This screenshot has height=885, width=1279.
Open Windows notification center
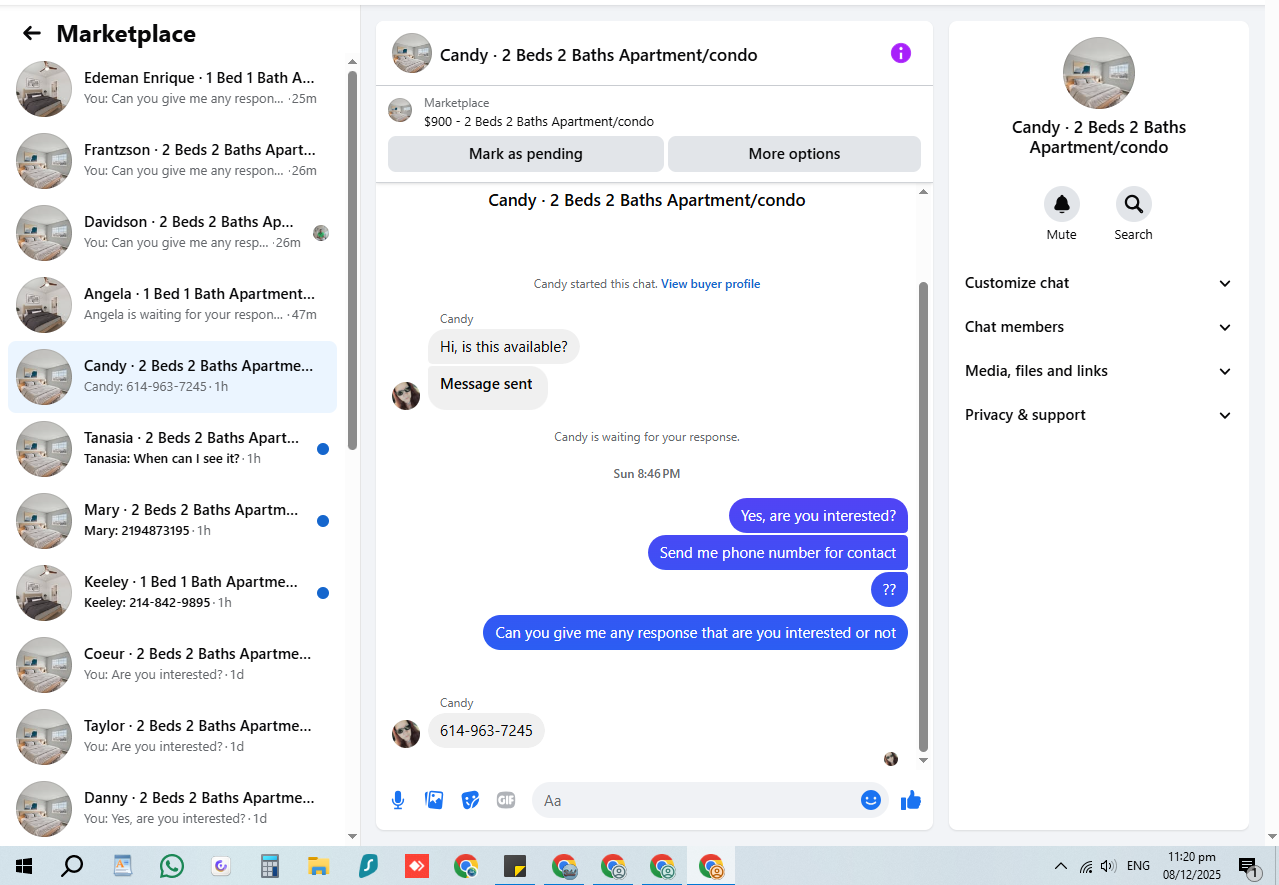(1248, 866)
